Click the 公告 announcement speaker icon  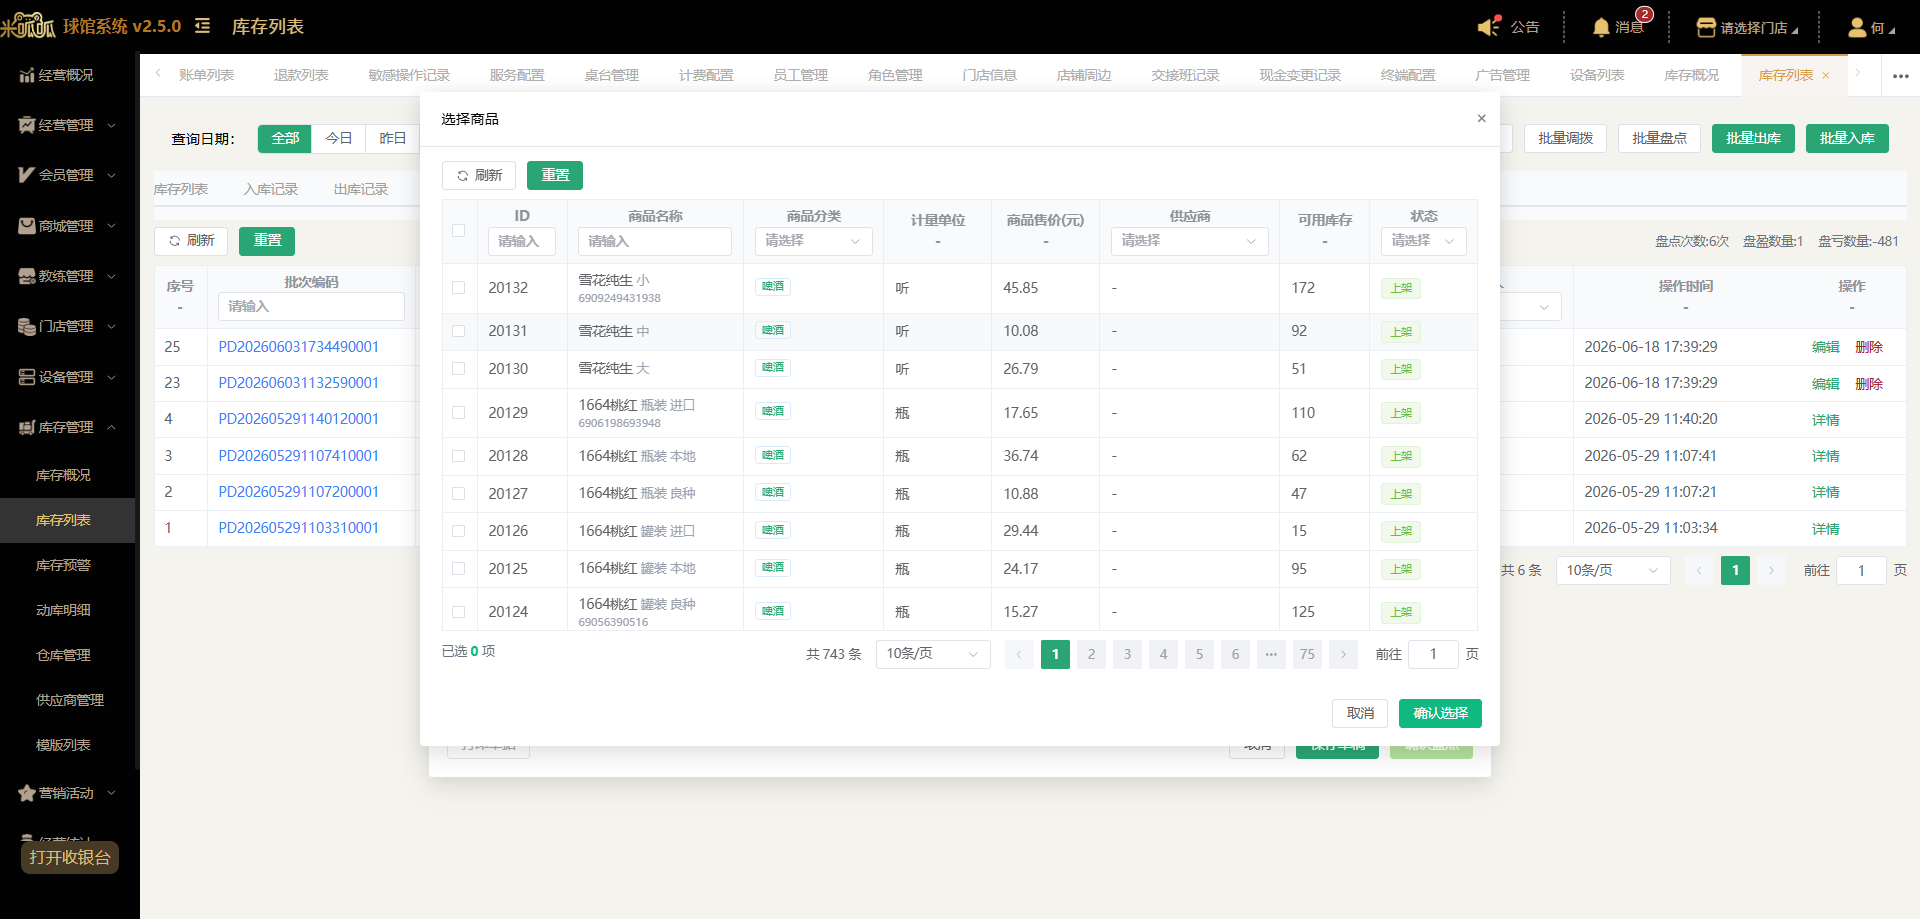(x=1489, y=27)
